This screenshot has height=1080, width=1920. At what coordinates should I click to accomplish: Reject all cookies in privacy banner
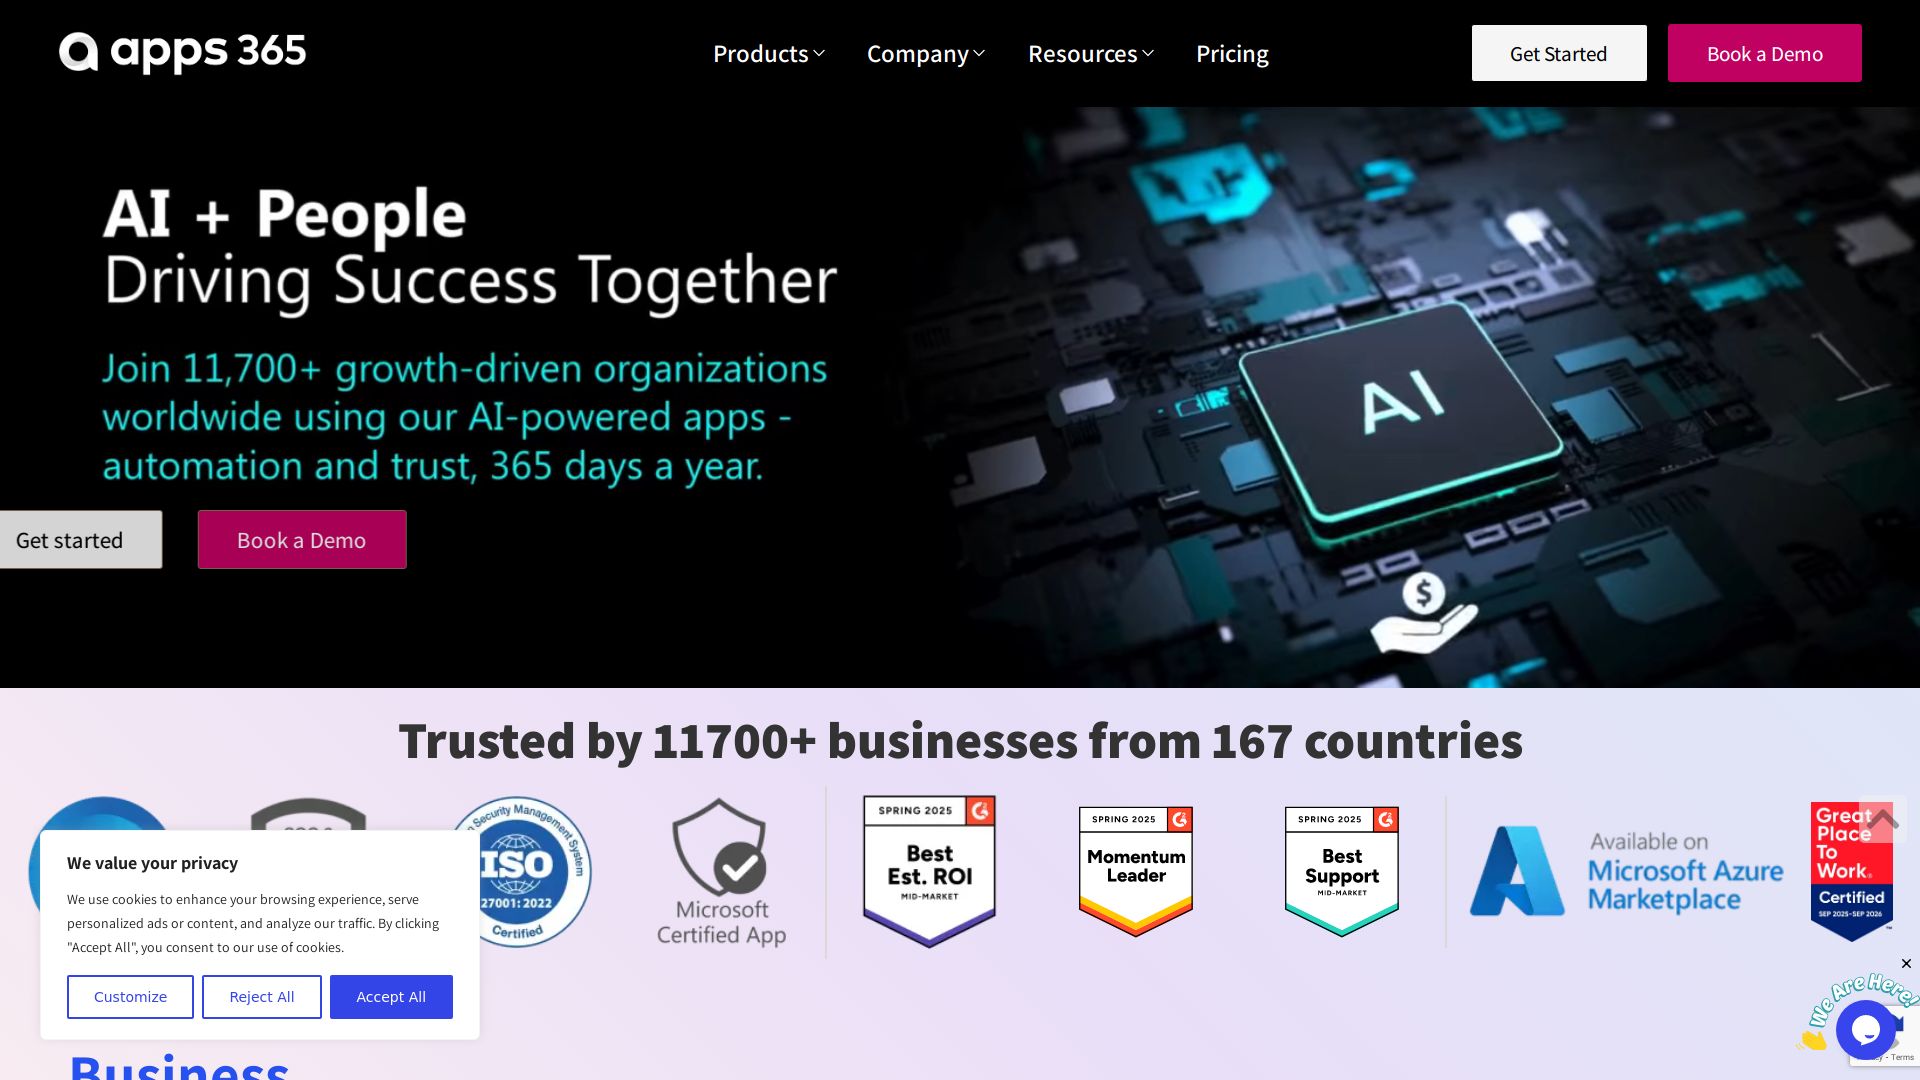coord(262,997)
